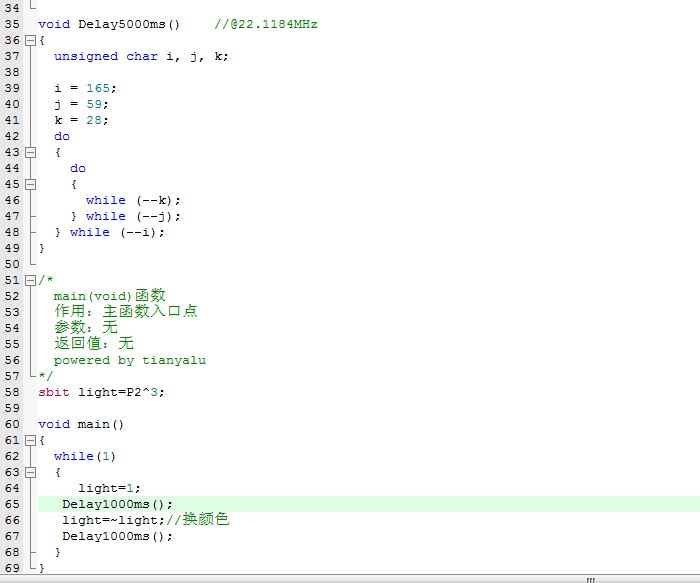Click line number 35 in the gutter
This screenshot has height=583, width=700.
12,24
